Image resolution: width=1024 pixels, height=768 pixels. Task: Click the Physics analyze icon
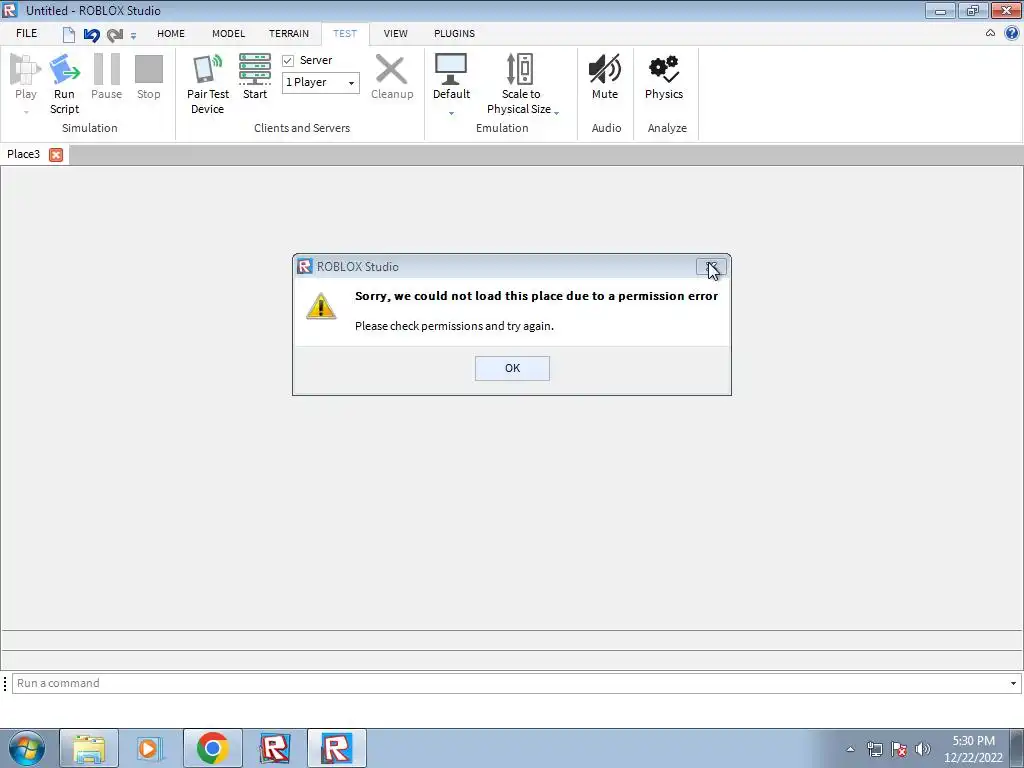(x=664, y=69)
